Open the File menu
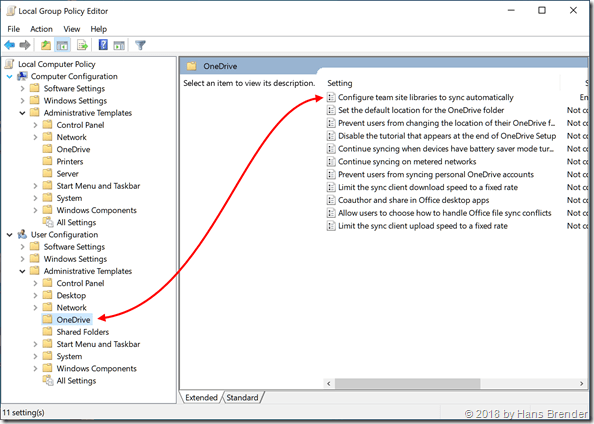The height and width of the screenshot is (424, 594). click(14, 29)
